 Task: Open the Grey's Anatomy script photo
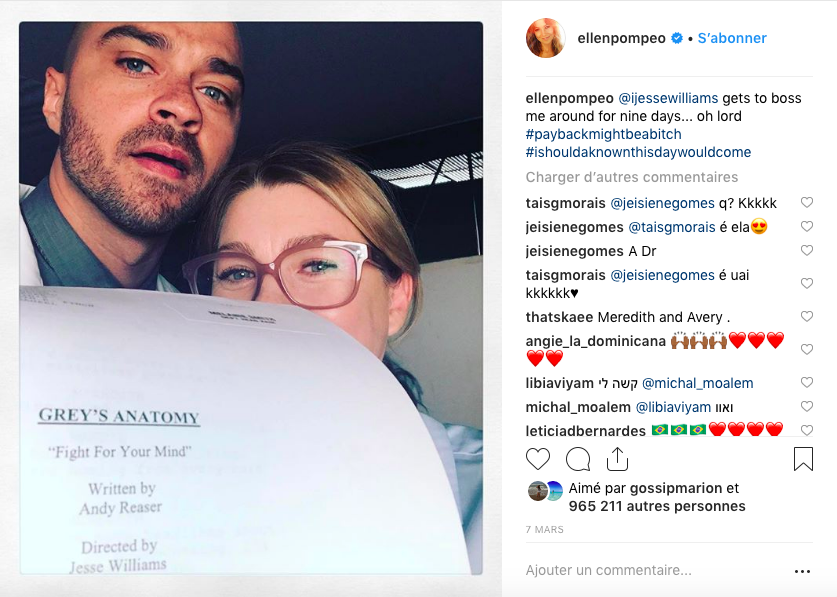pos(251,298)
